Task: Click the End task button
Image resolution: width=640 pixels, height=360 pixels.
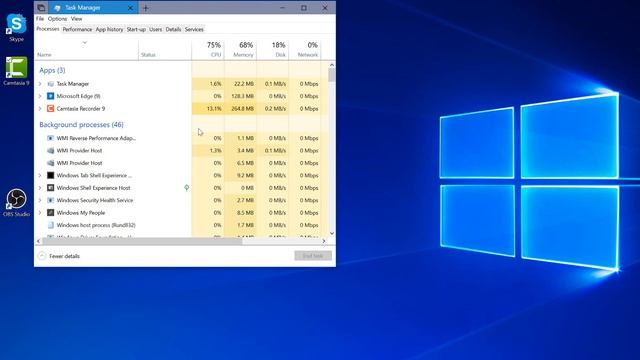Action: [x=313, y=256]
